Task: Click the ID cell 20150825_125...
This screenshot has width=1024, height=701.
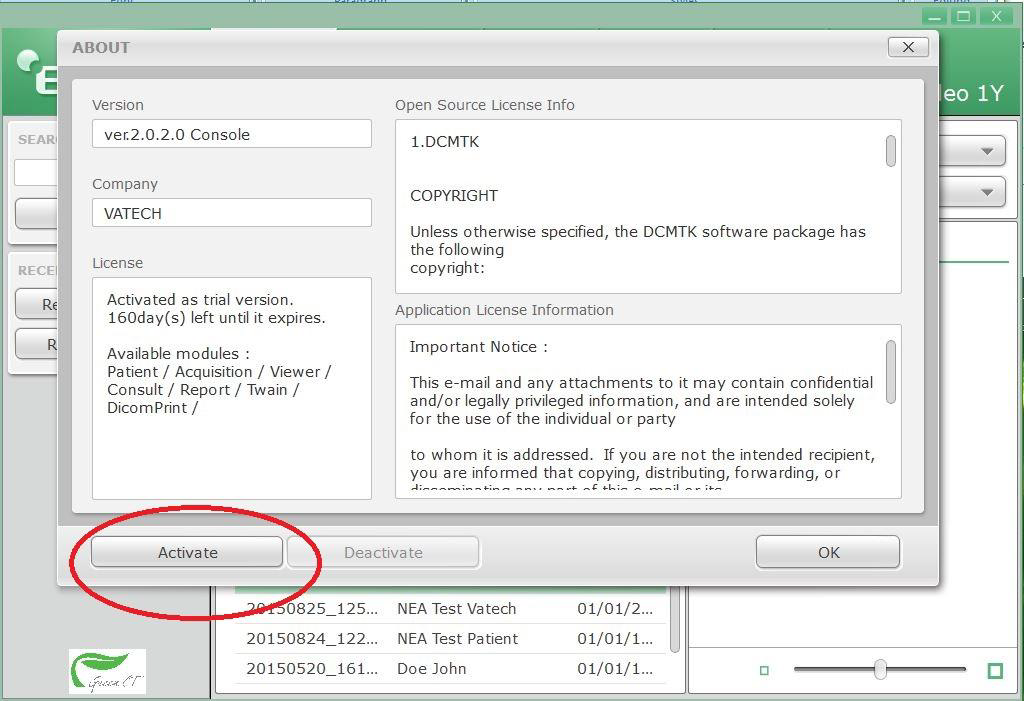Action: (312, 609)
